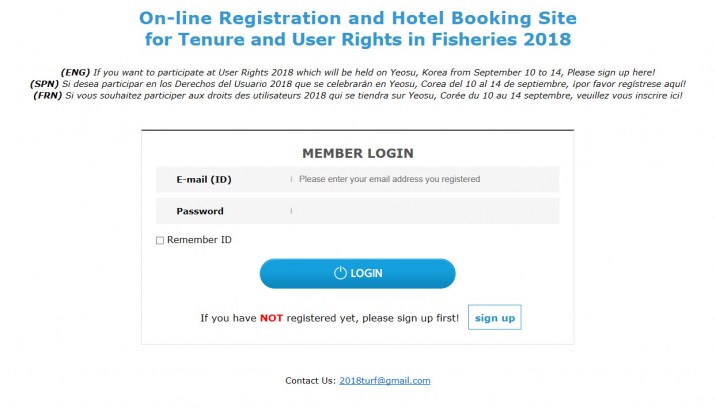Viewport: 716px width, 409px height.
Task: Click into the Password input field
Action: pos(420,211)
